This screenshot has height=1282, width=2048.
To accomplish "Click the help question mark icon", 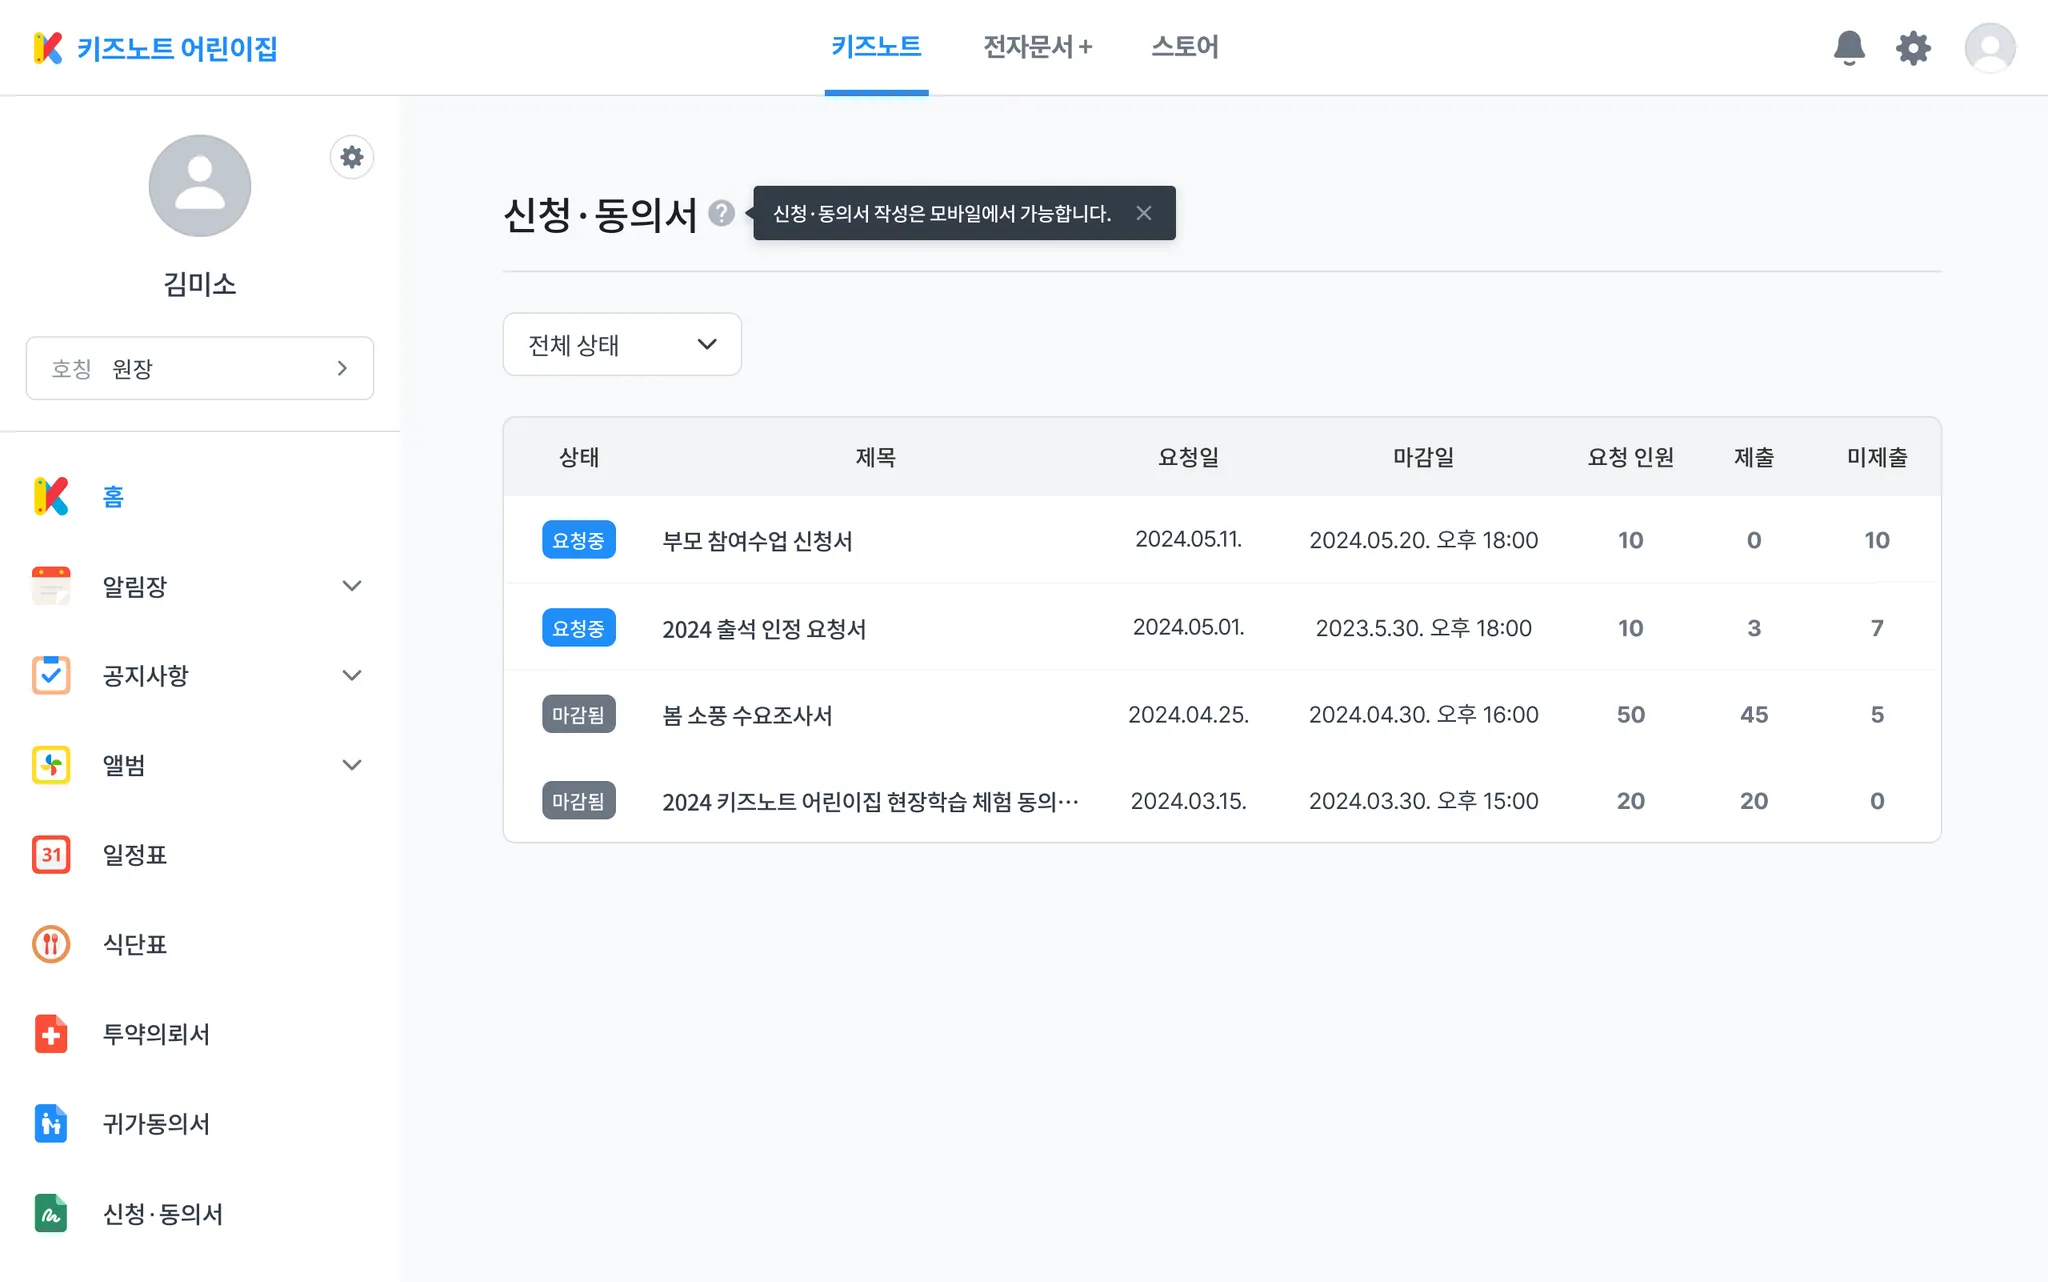I will (x=721, y=213).
